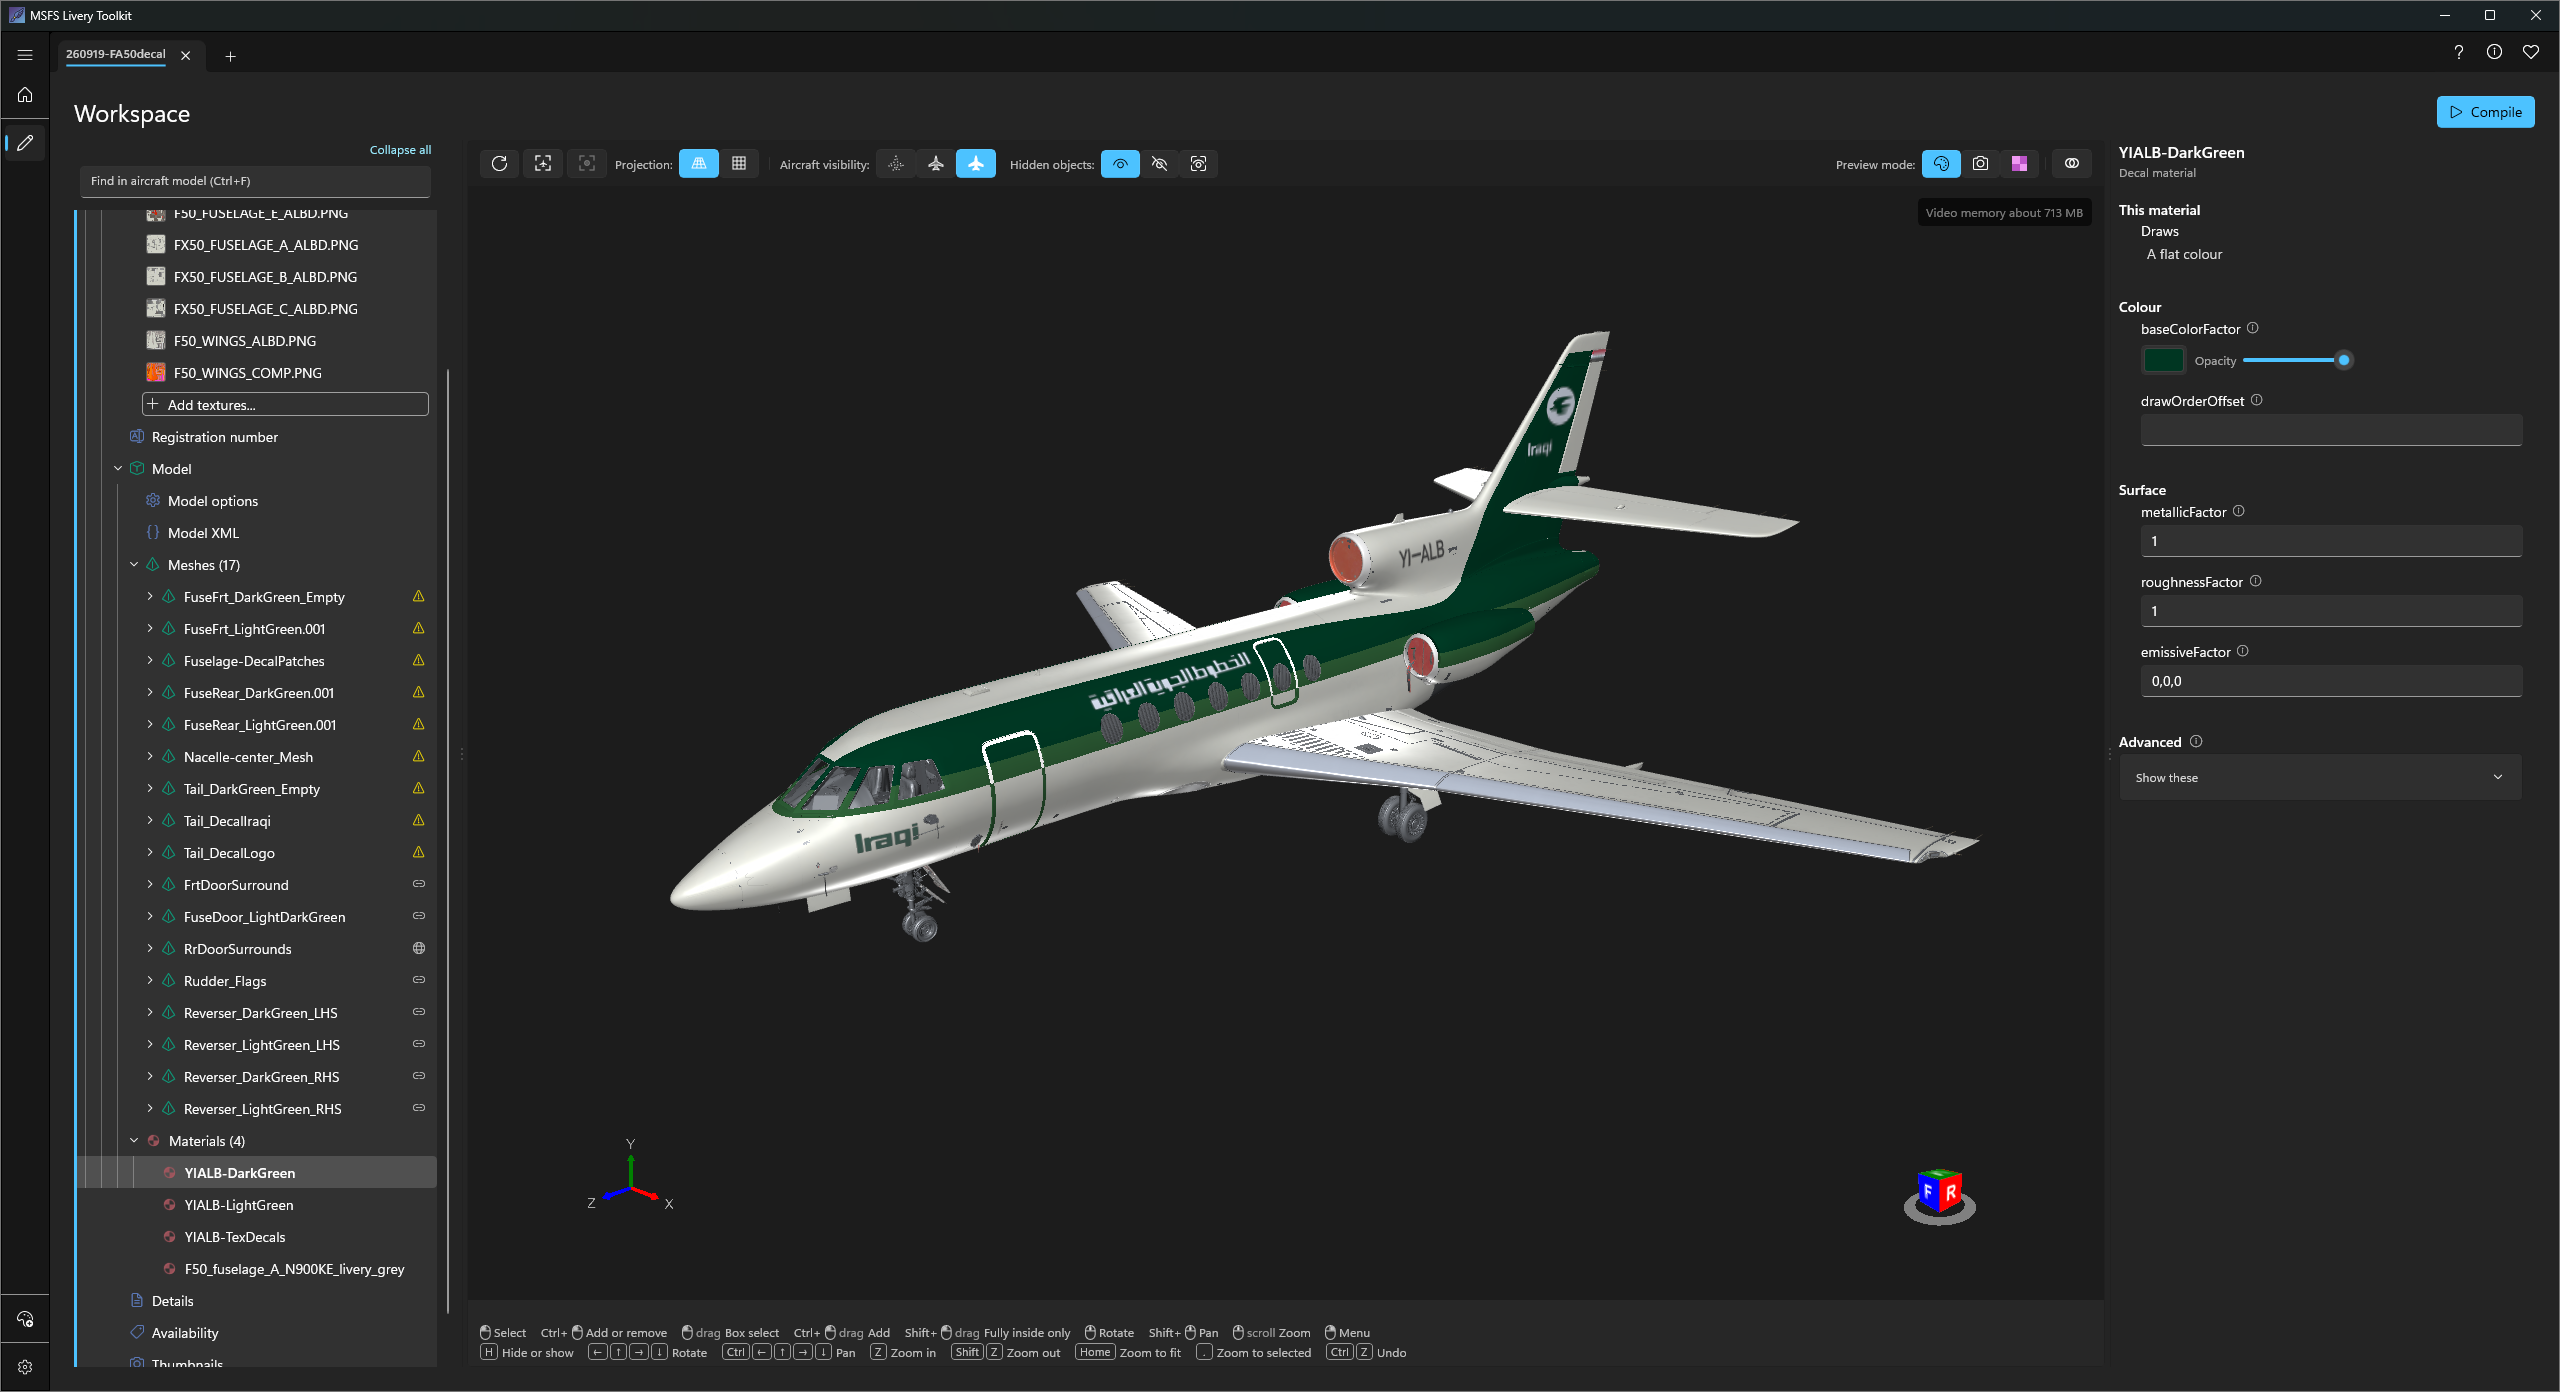Click the cloud search icon in sidebar

(x=25, y=1318)
